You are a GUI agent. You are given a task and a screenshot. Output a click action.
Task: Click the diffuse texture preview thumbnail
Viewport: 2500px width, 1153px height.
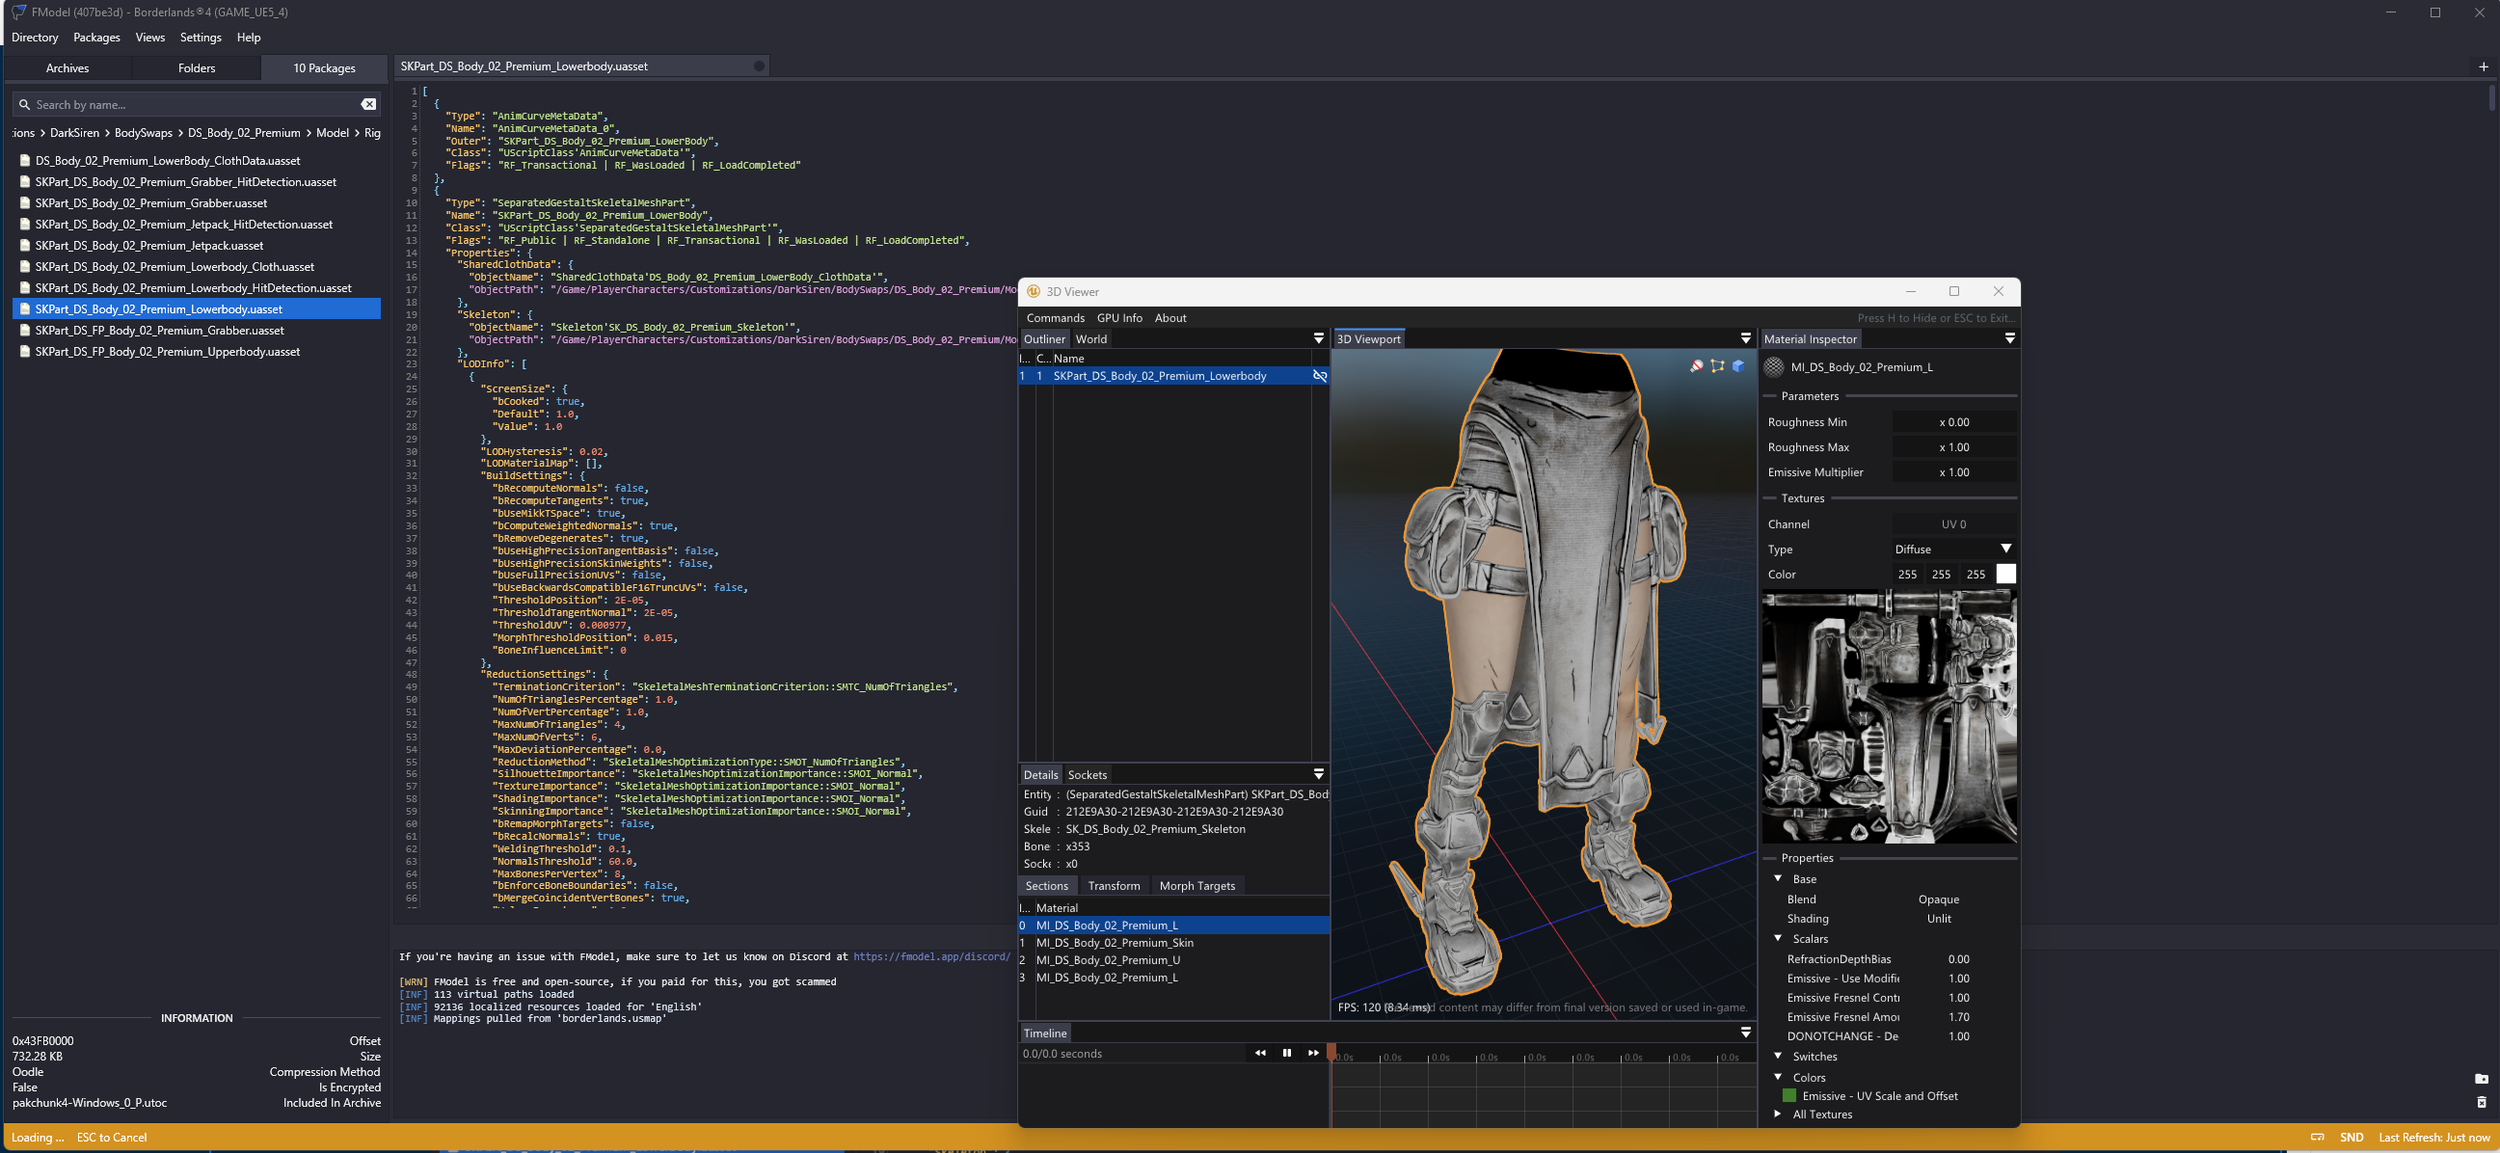point(1888,716)
